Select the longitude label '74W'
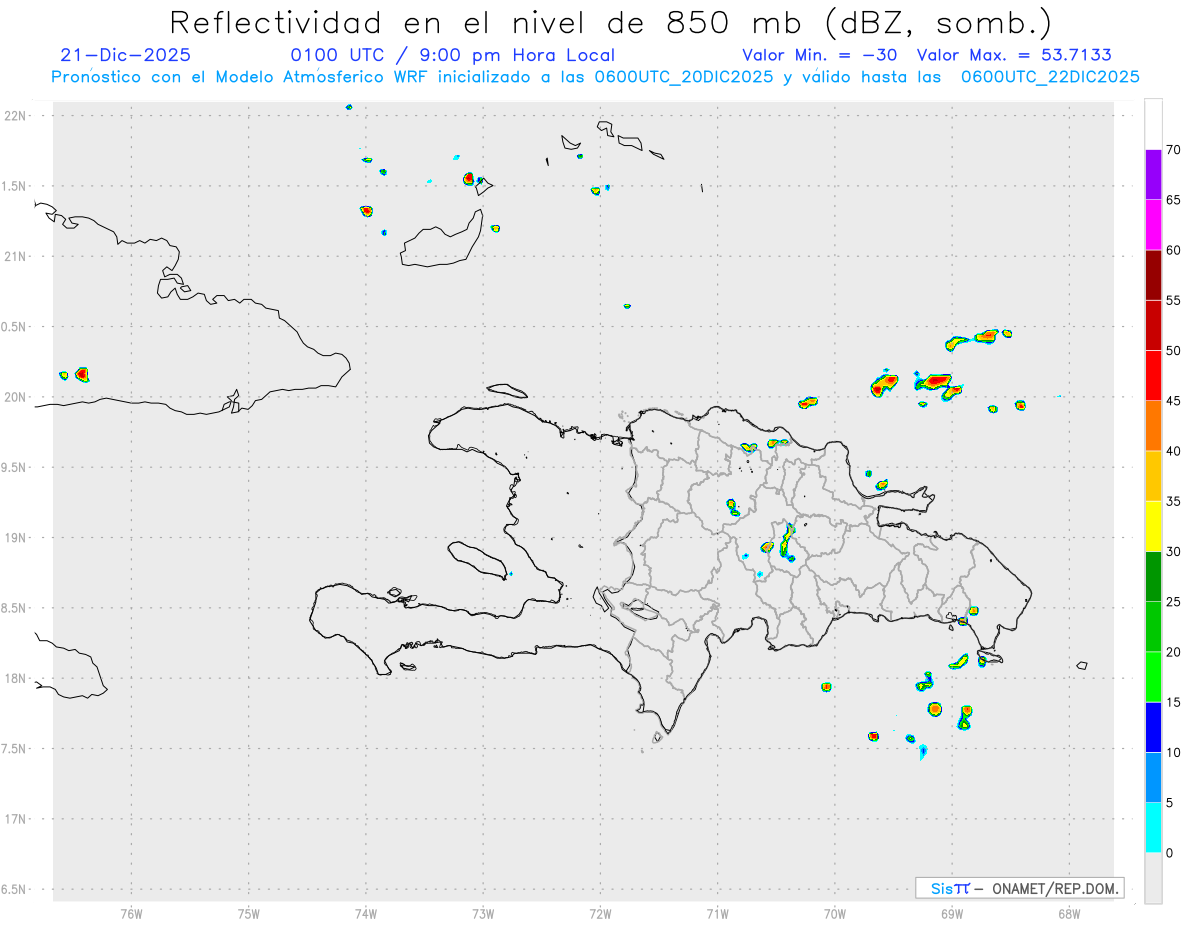The height and width of the screenshot is (927, 1200). (366, 914)
